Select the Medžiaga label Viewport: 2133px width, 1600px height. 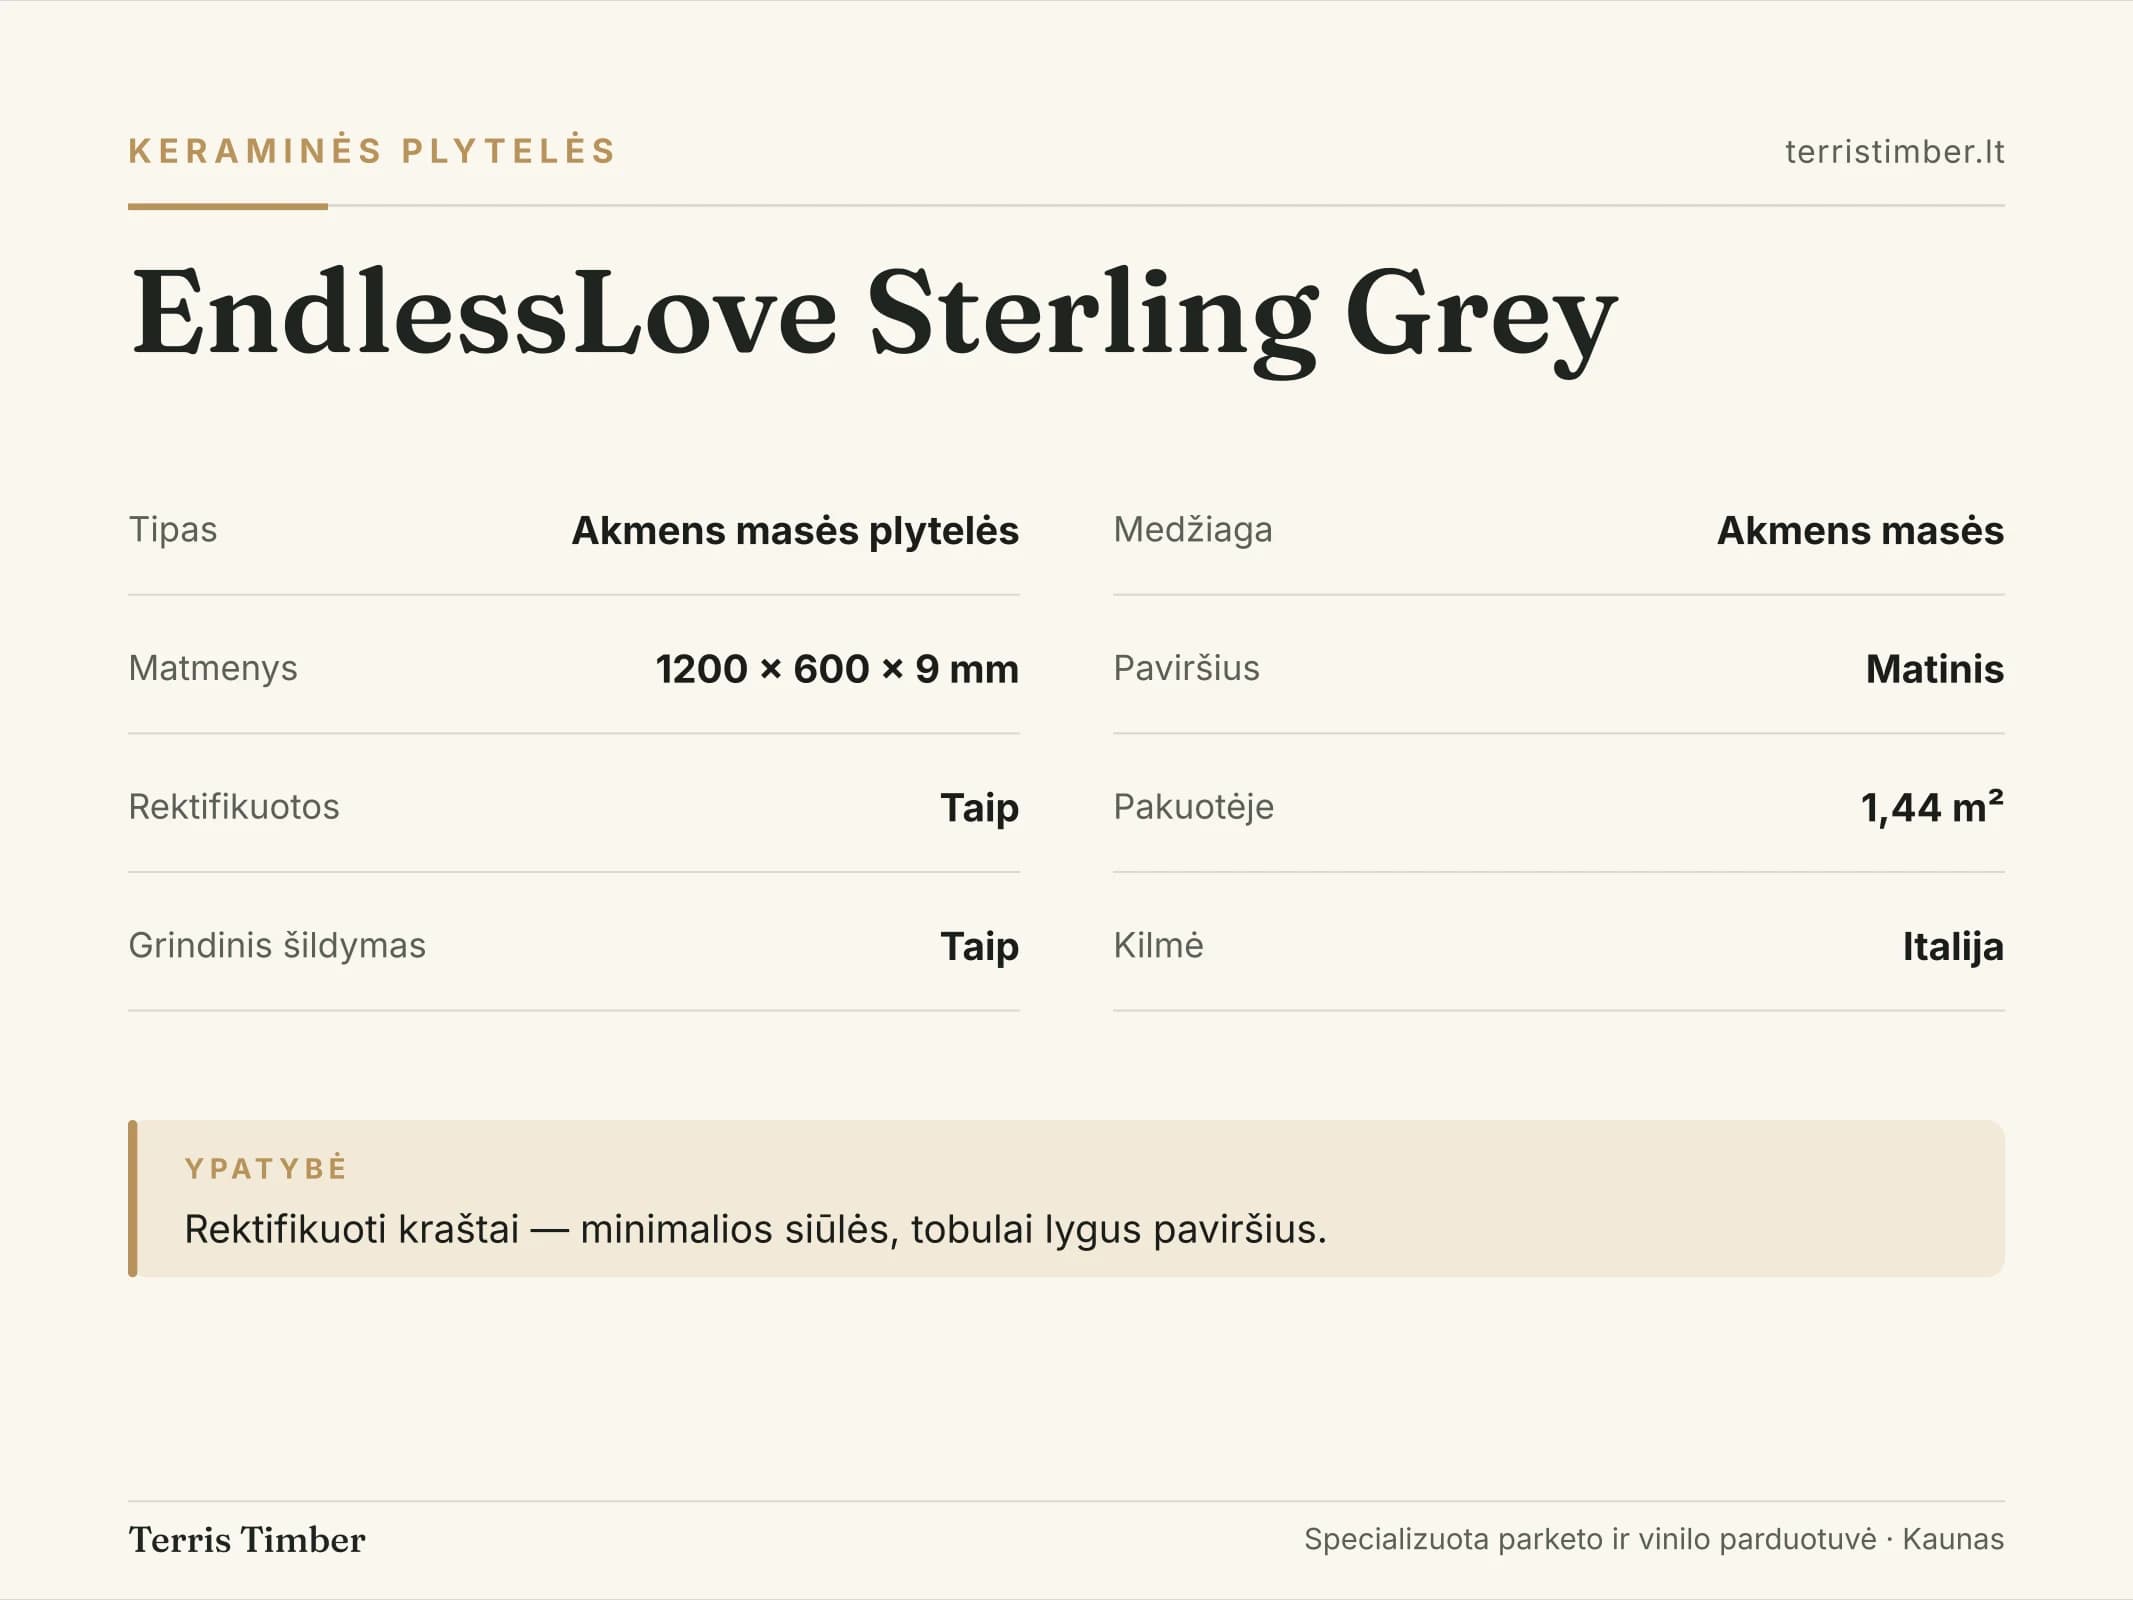[x=1193, y=529]
